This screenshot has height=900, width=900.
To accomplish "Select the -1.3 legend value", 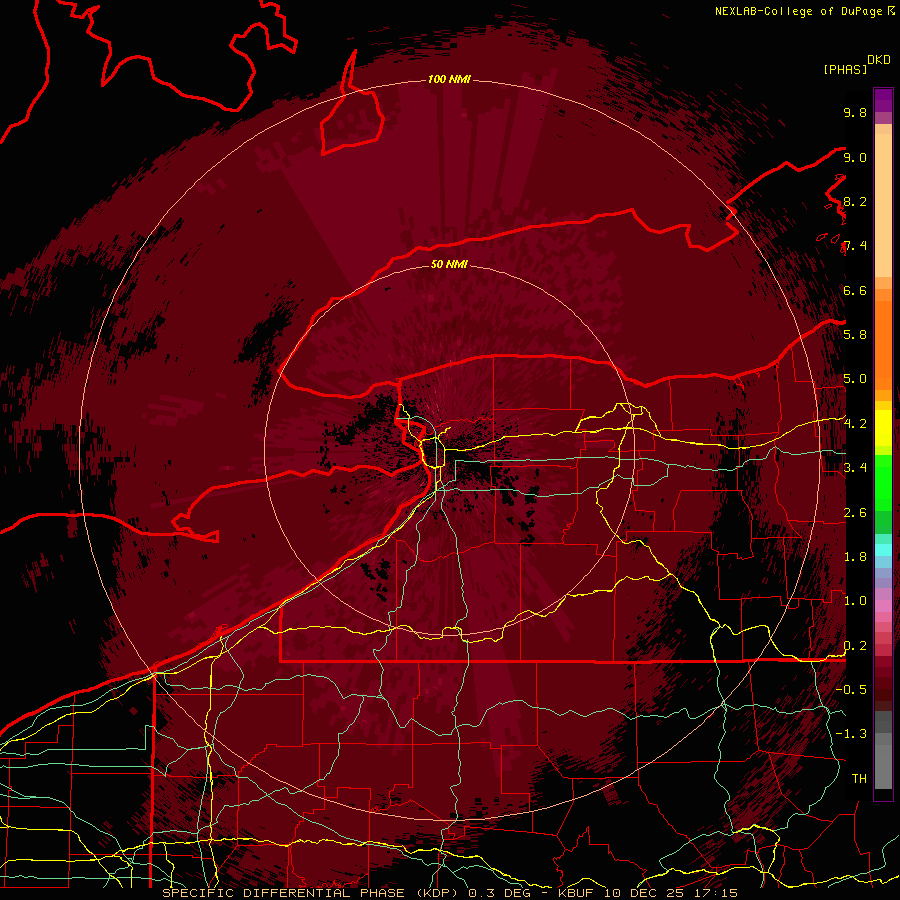I will (851, 734).
